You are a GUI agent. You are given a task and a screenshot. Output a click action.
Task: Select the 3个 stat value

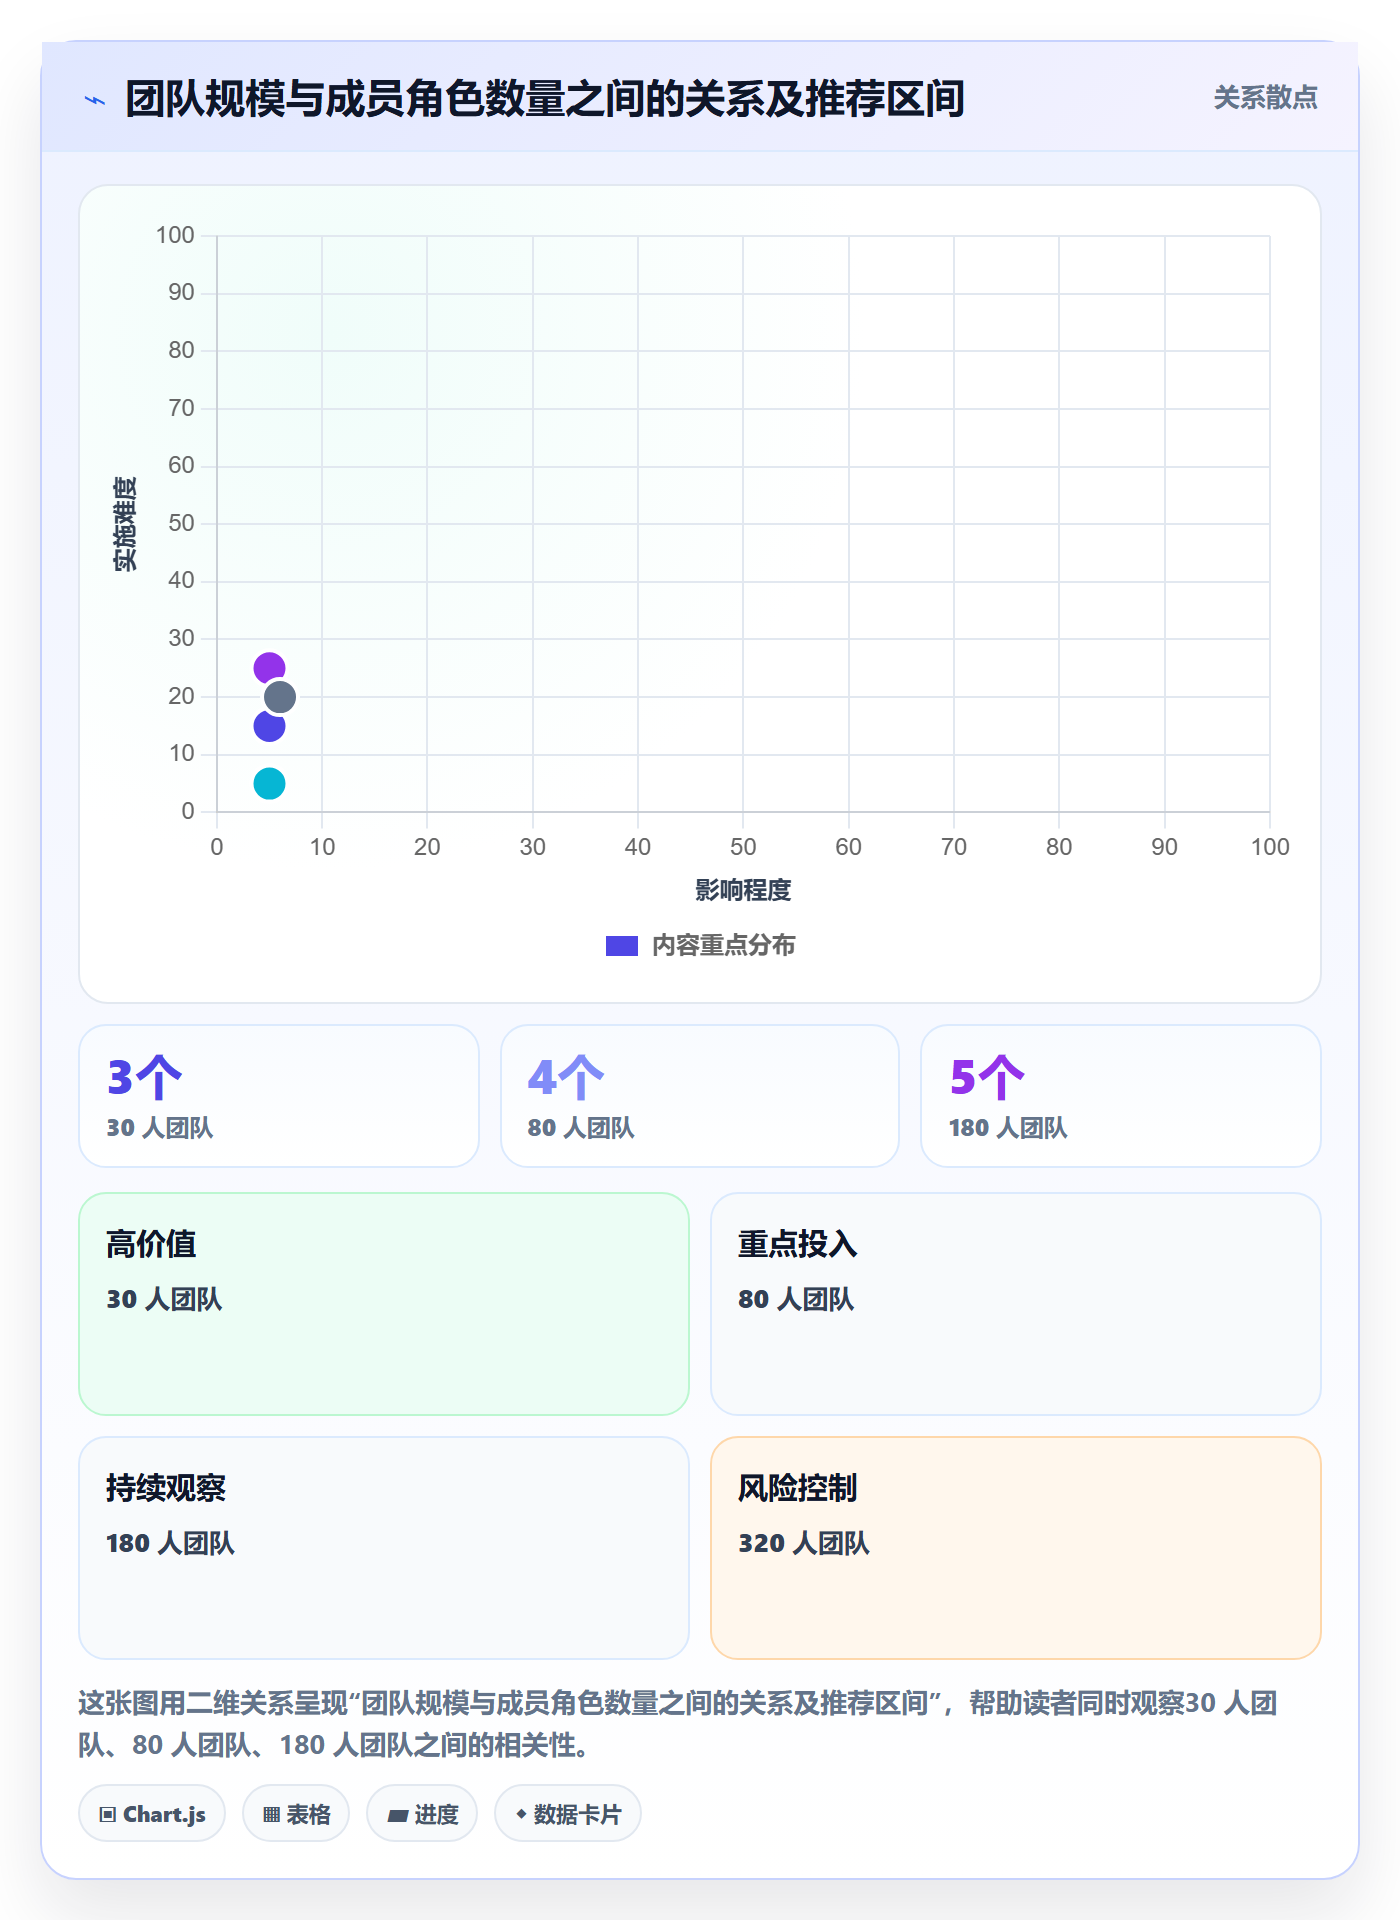click(145, 1077)
